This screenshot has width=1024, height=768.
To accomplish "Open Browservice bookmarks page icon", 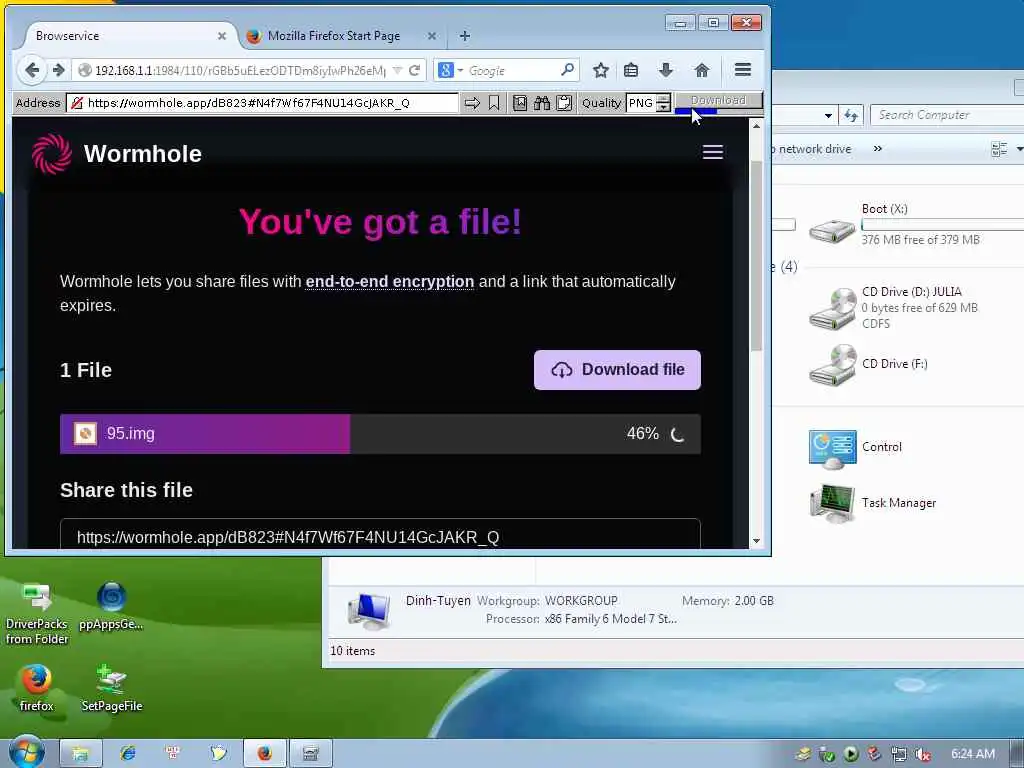I will click(520, 103).
